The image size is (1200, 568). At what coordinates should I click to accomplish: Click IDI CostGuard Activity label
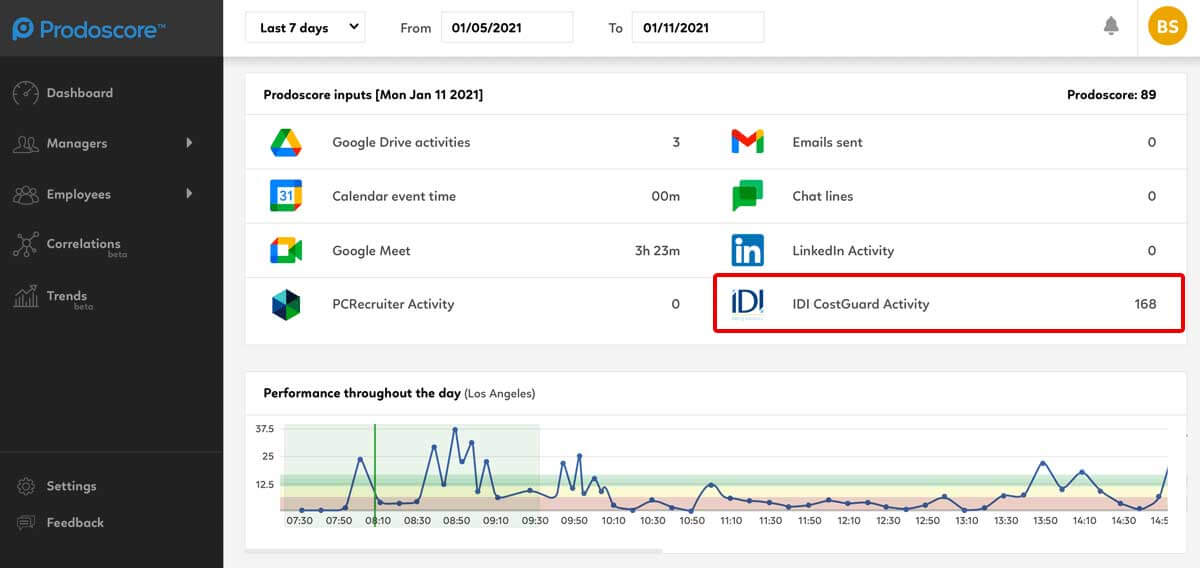(x=861, y=304)
